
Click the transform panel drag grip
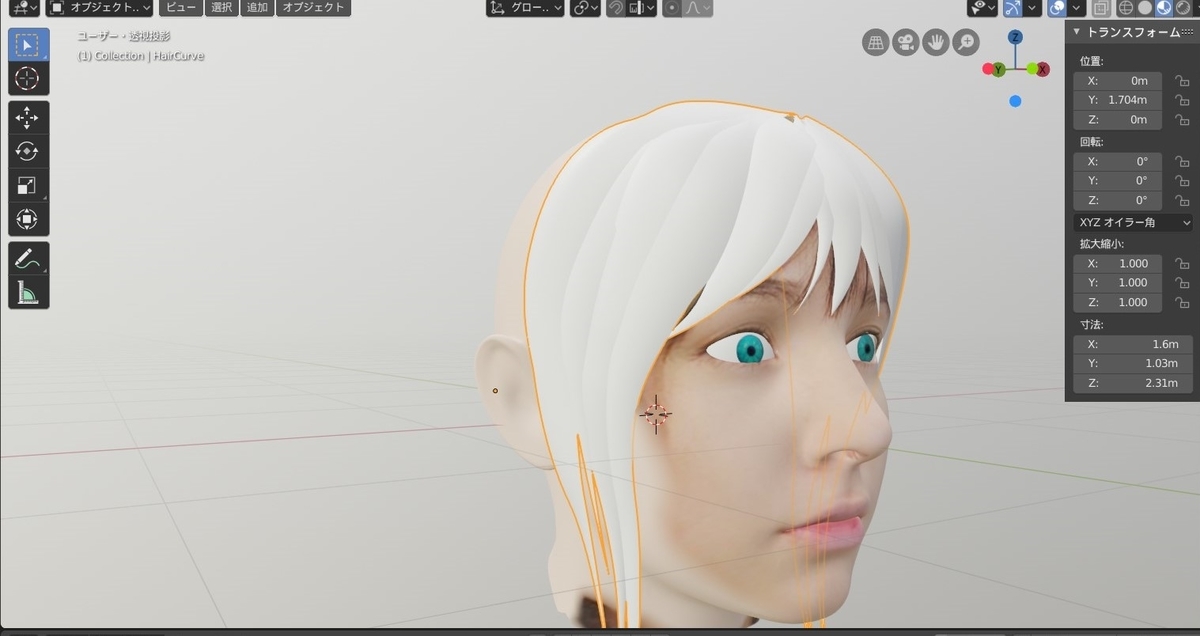point(1187,32)
